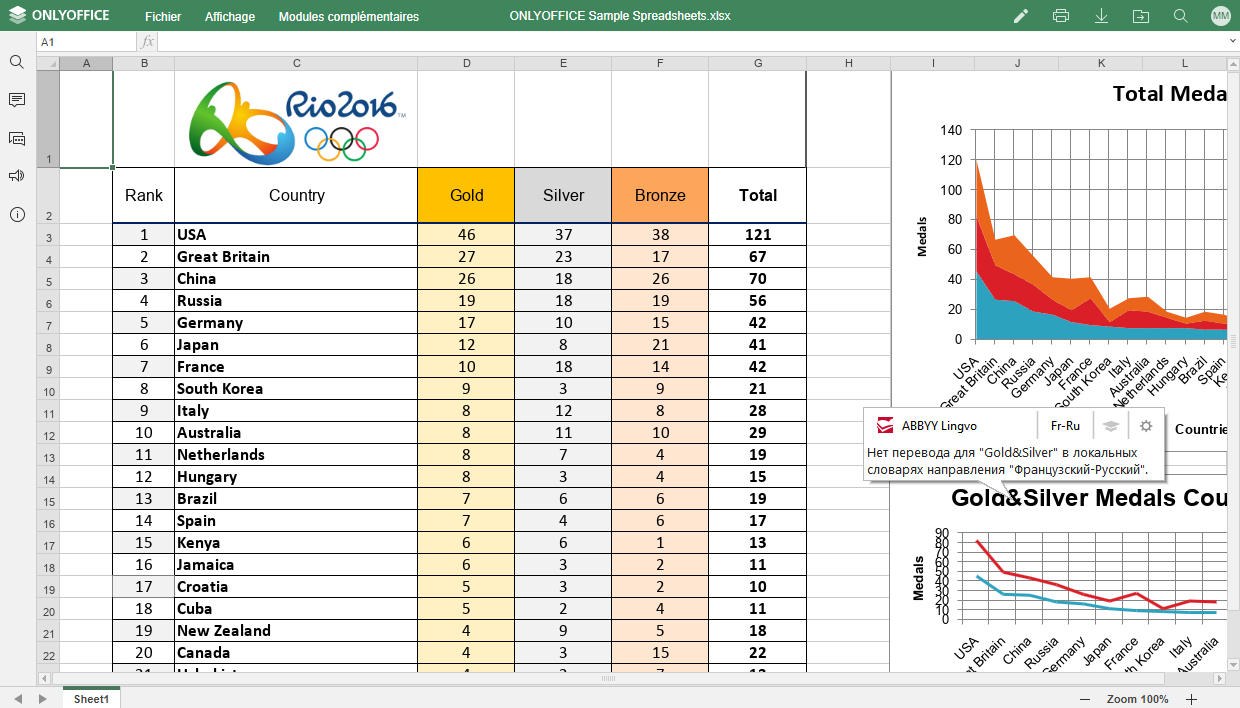Screen dimensions: 1240x708
Task: Select the Gold header cell
Action: (466, 195)
